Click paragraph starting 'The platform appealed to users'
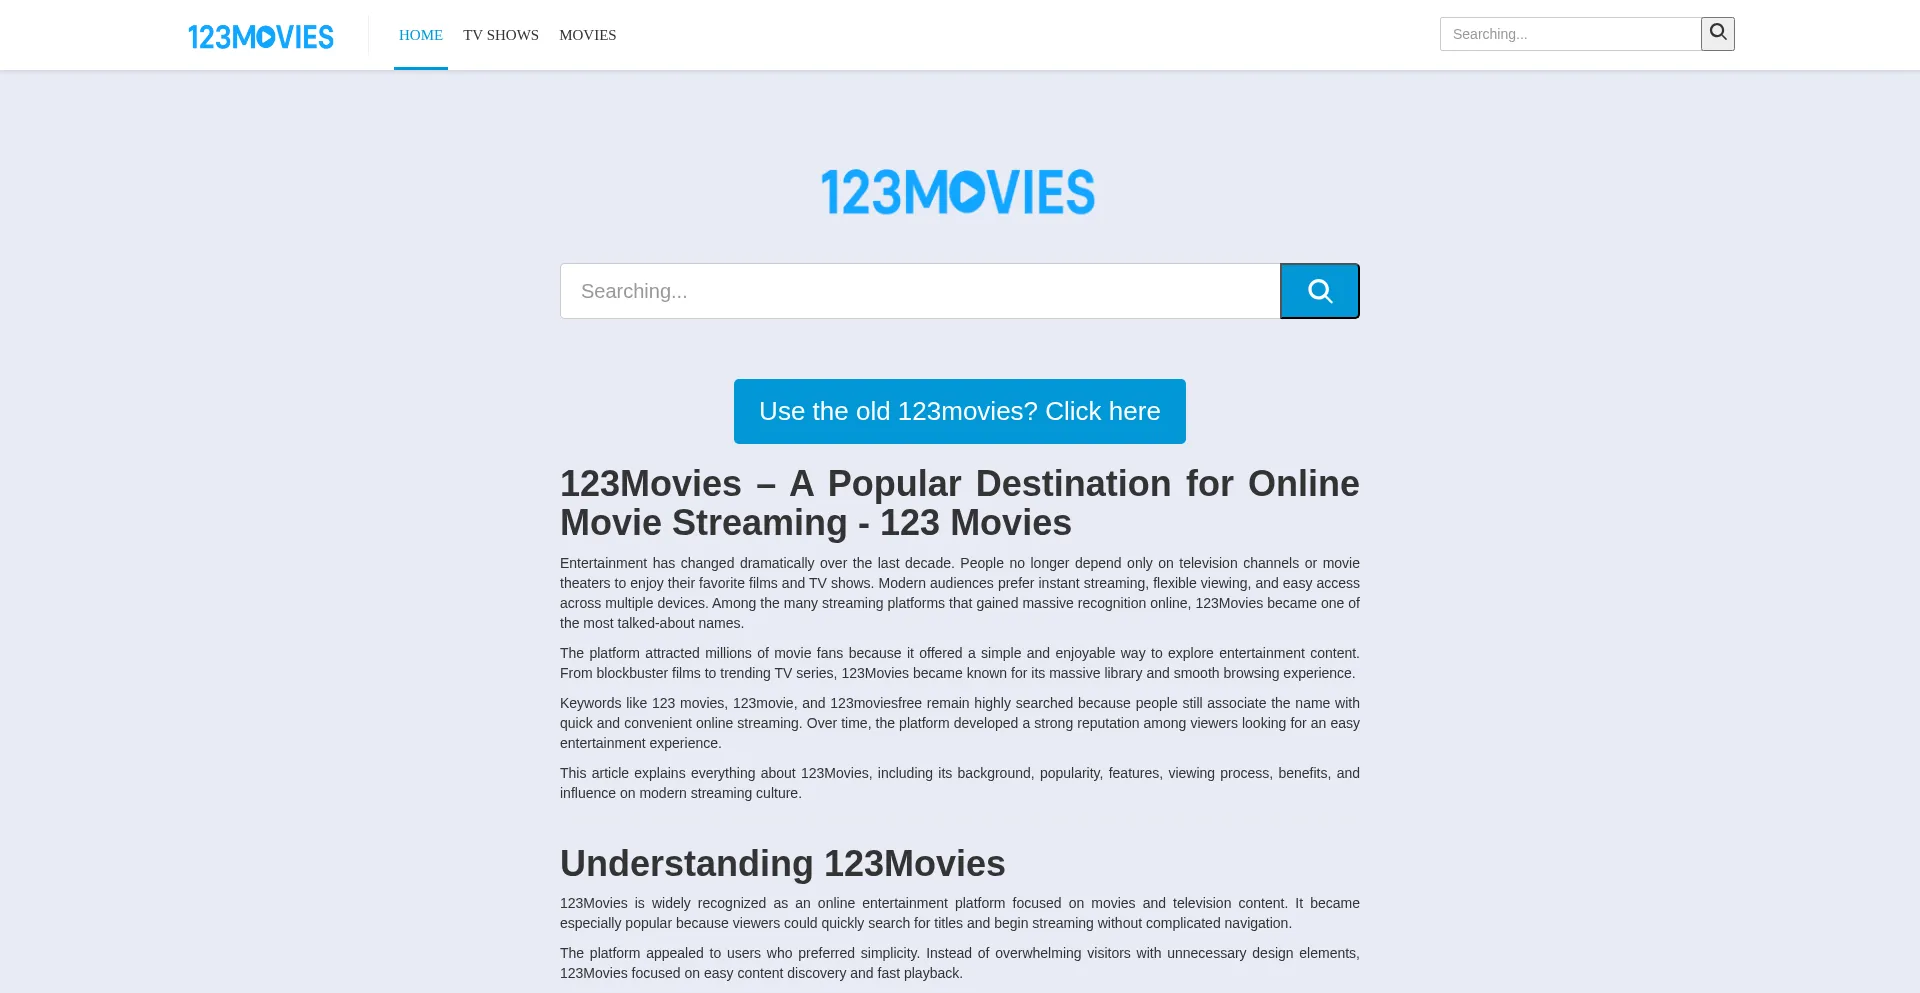1920x993 pixels. coord(960,963)
